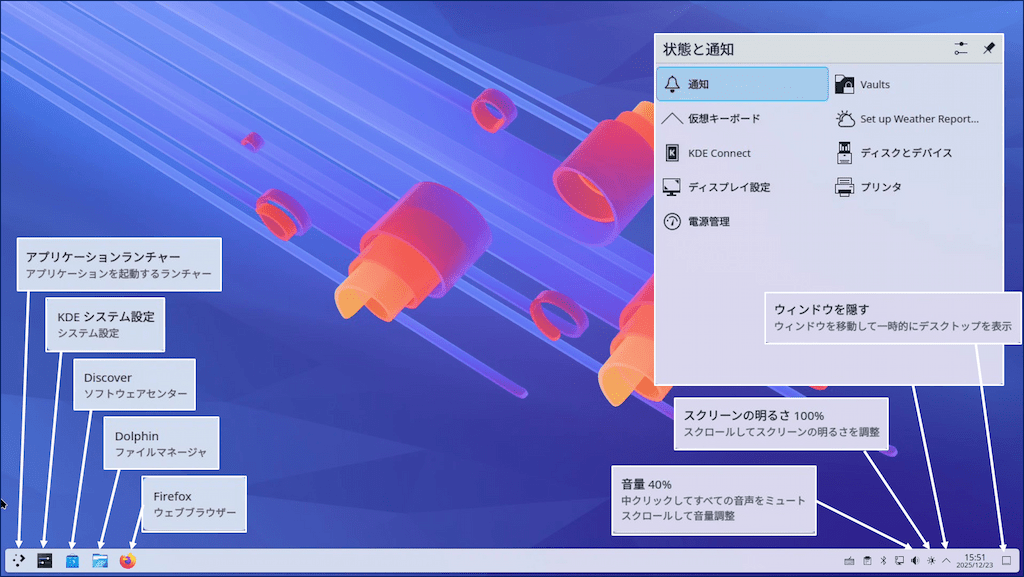Click the show desktop button
The height and width of the screenshot is (577, 1024).
1006,561
